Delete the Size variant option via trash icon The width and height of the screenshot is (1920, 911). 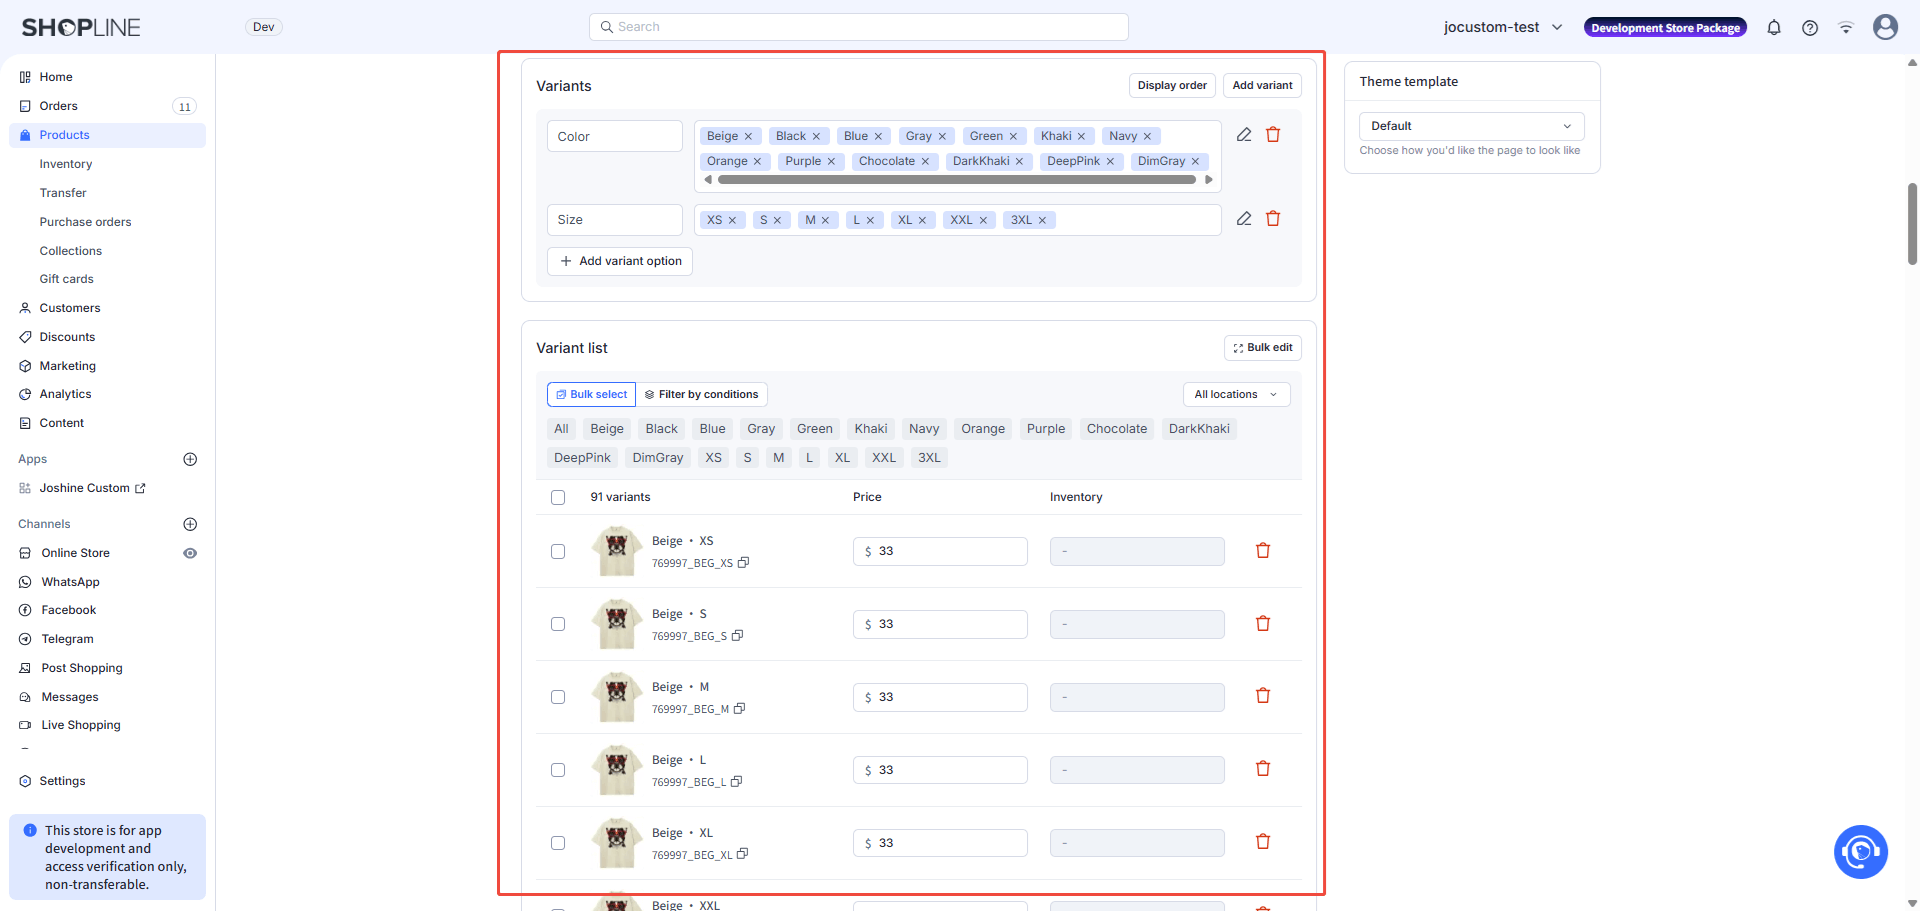point(1273,219)
